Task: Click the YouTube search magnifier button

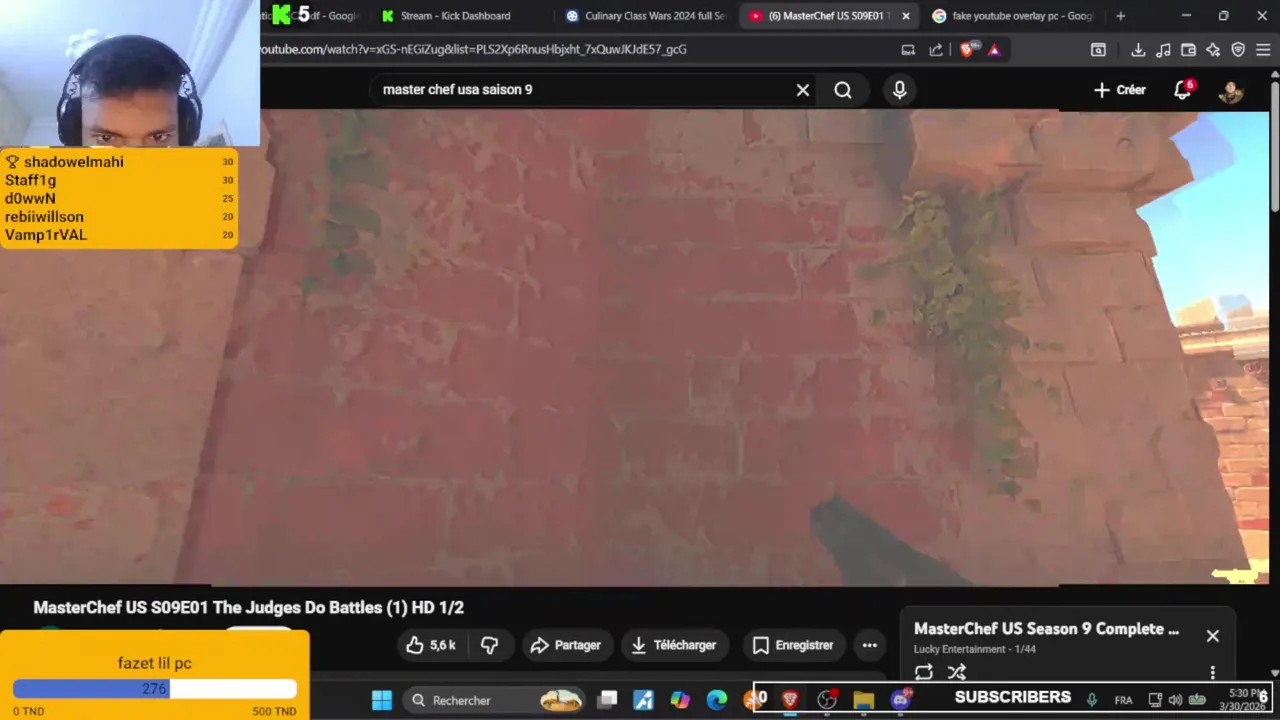Action: point(843,90)
